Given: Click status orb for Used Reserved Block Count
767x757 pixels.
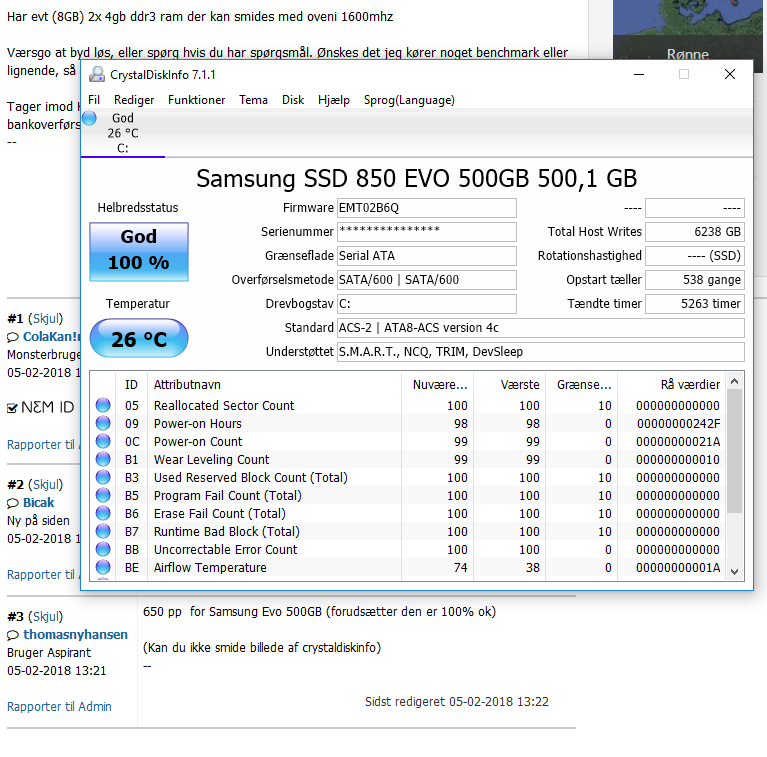Looking at the screenshot, I should [103, 477].
